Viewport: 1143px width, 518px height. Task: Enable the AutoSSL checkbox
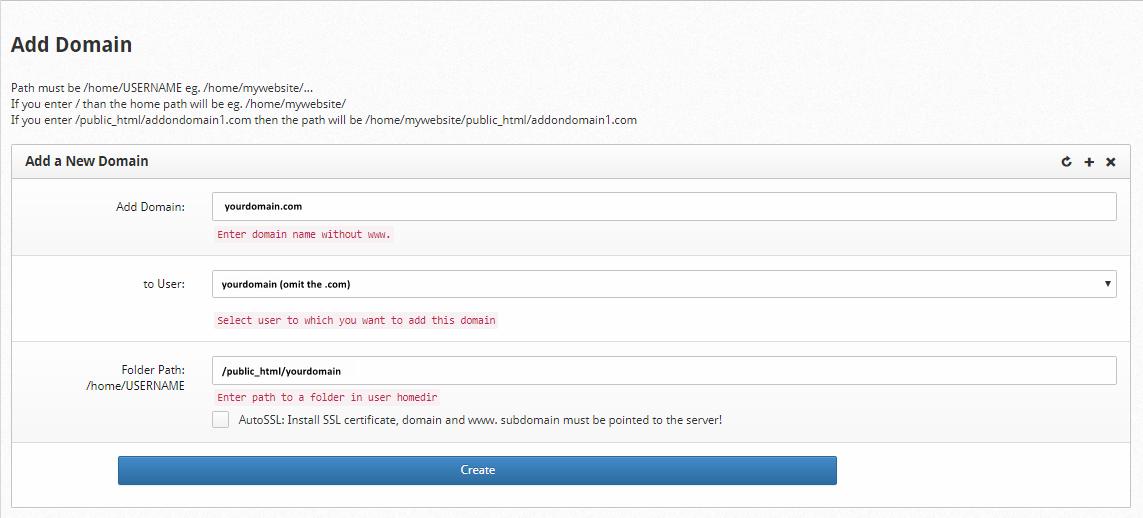(220, 420)
